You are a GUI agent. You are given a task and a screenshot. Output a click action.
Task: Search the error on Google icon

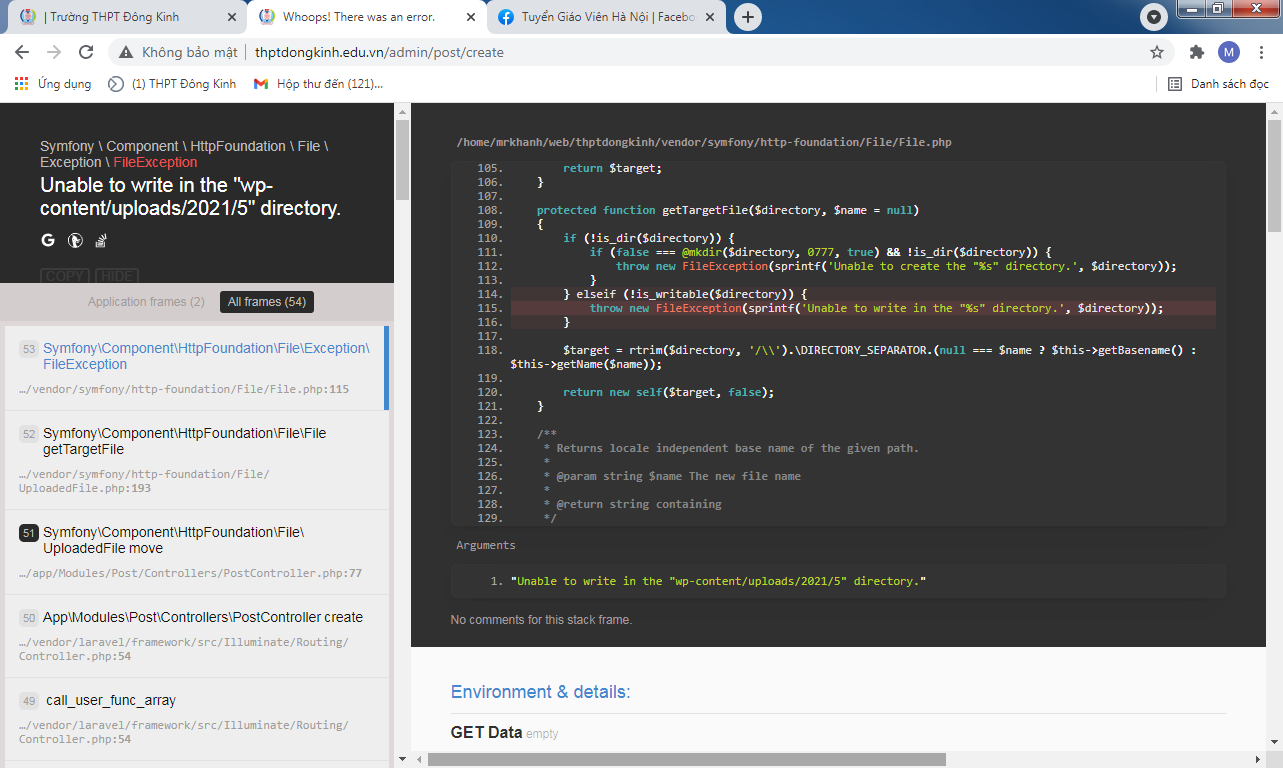(x=48, y=240)
